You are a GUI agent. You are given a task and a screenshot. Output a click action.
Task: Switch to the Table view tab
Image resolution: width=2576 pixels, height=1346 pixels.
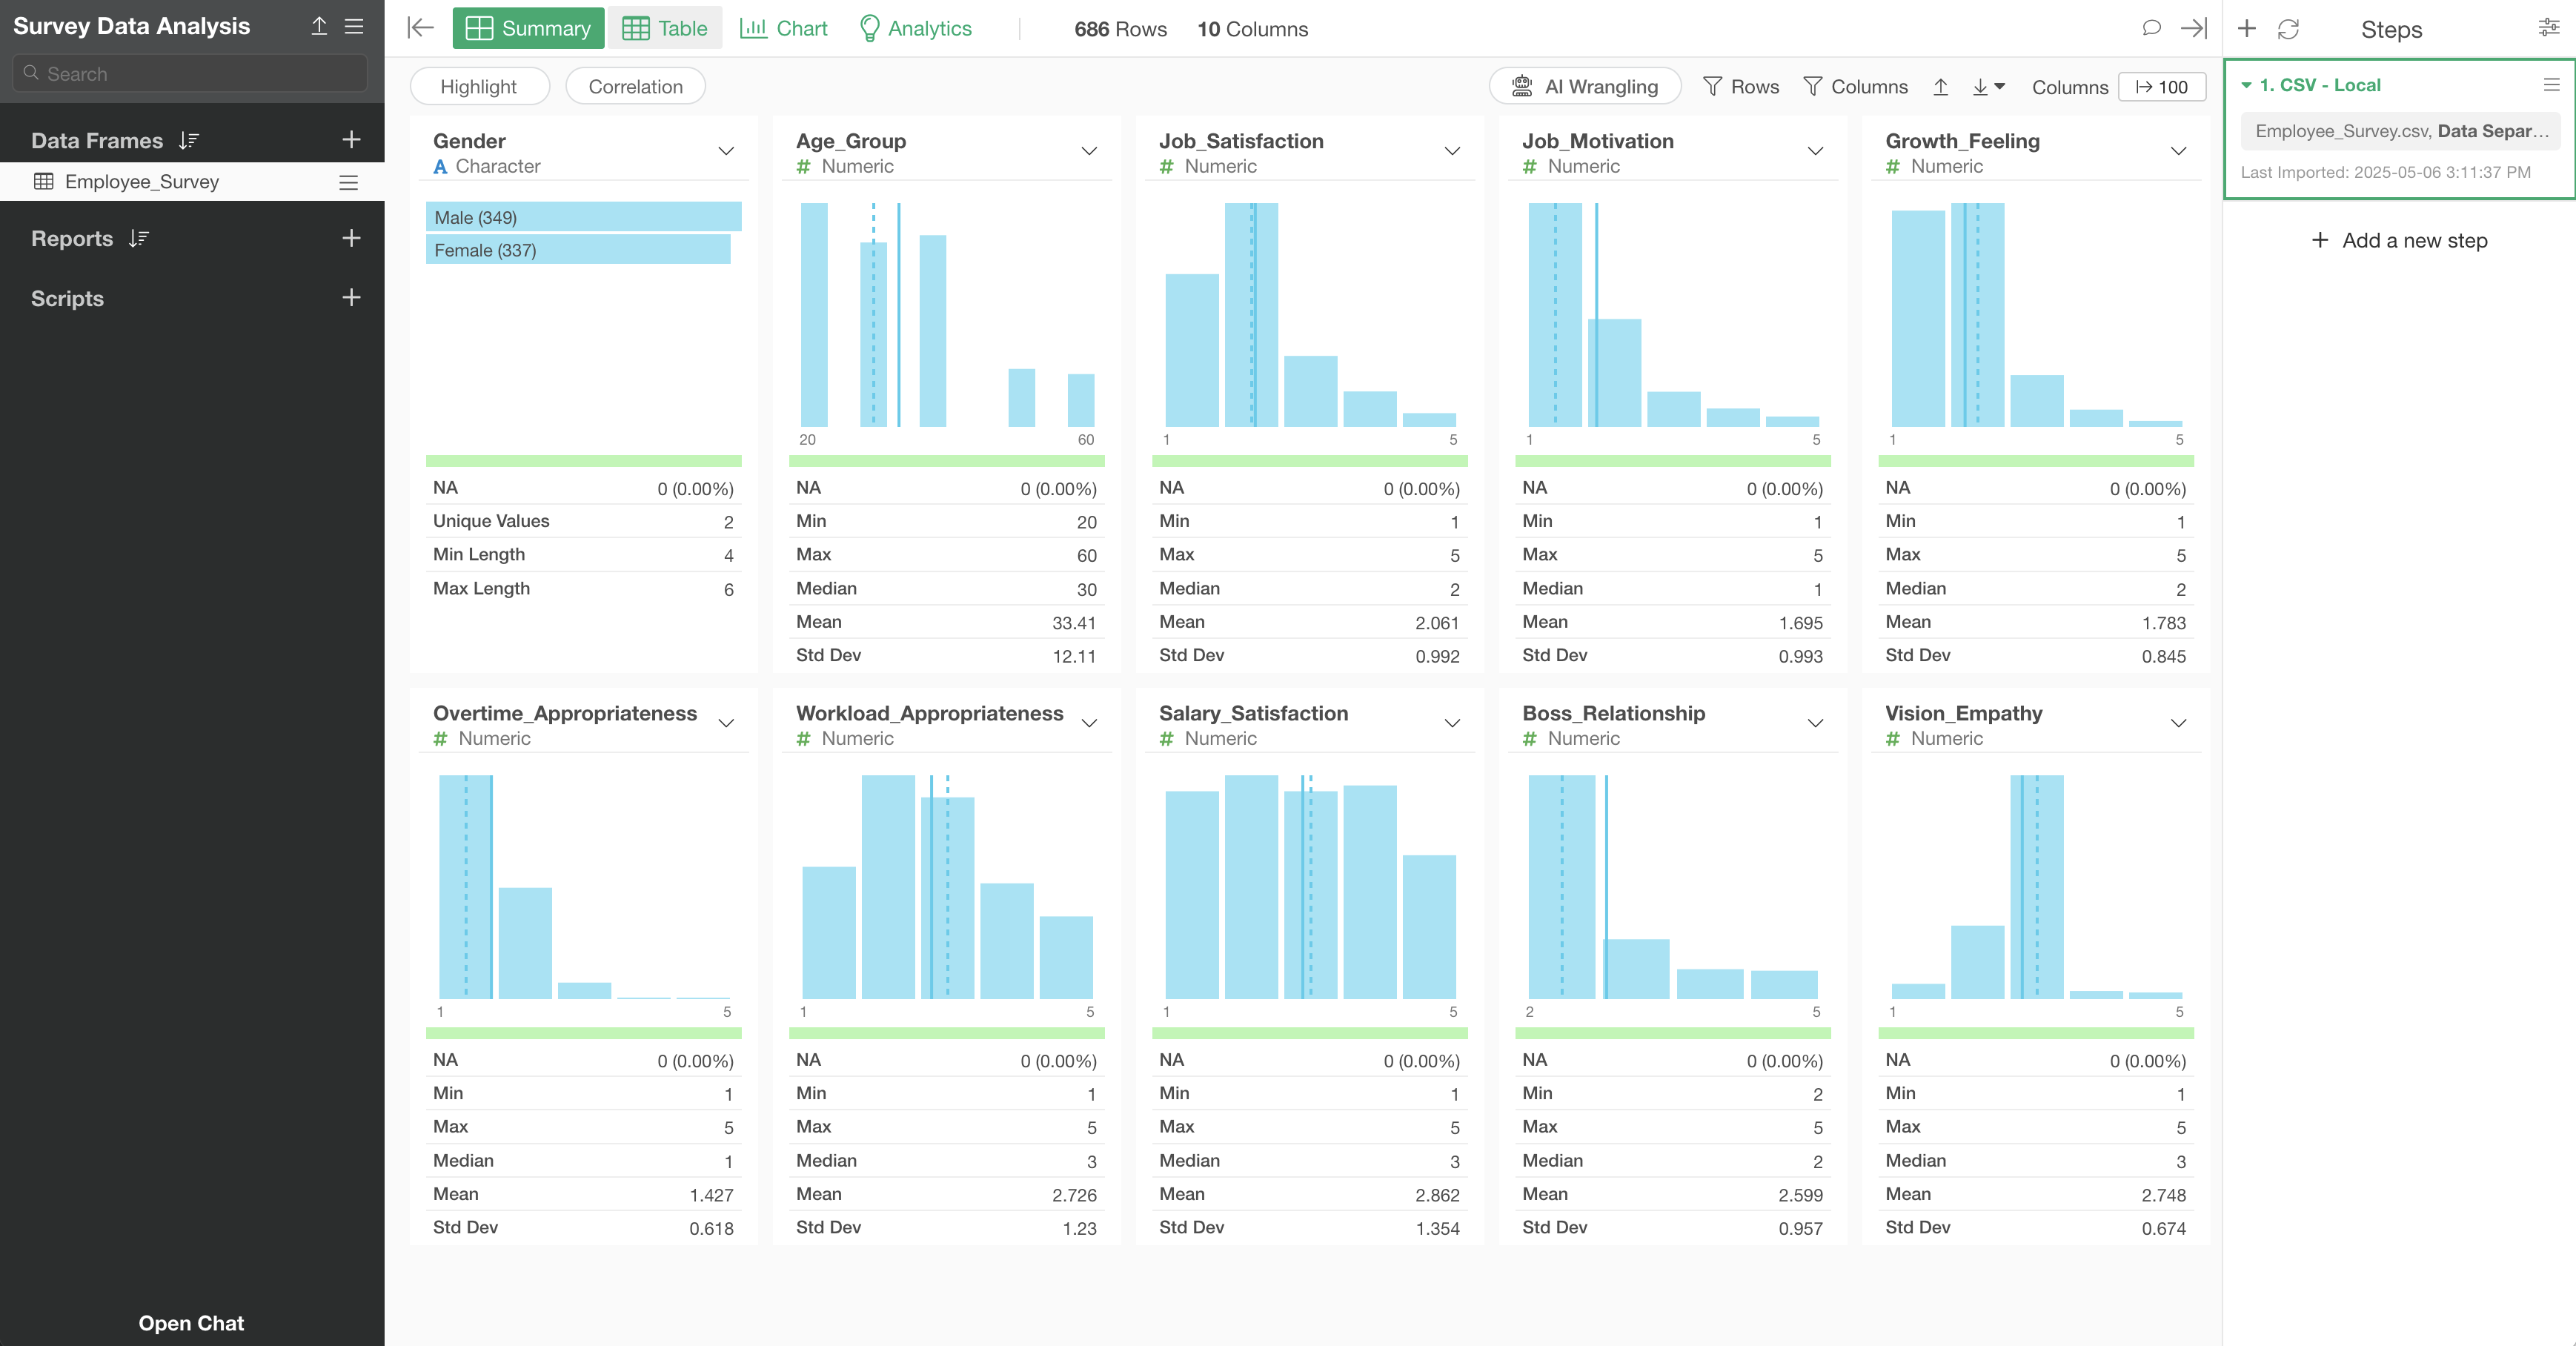(x=664, y=29)
